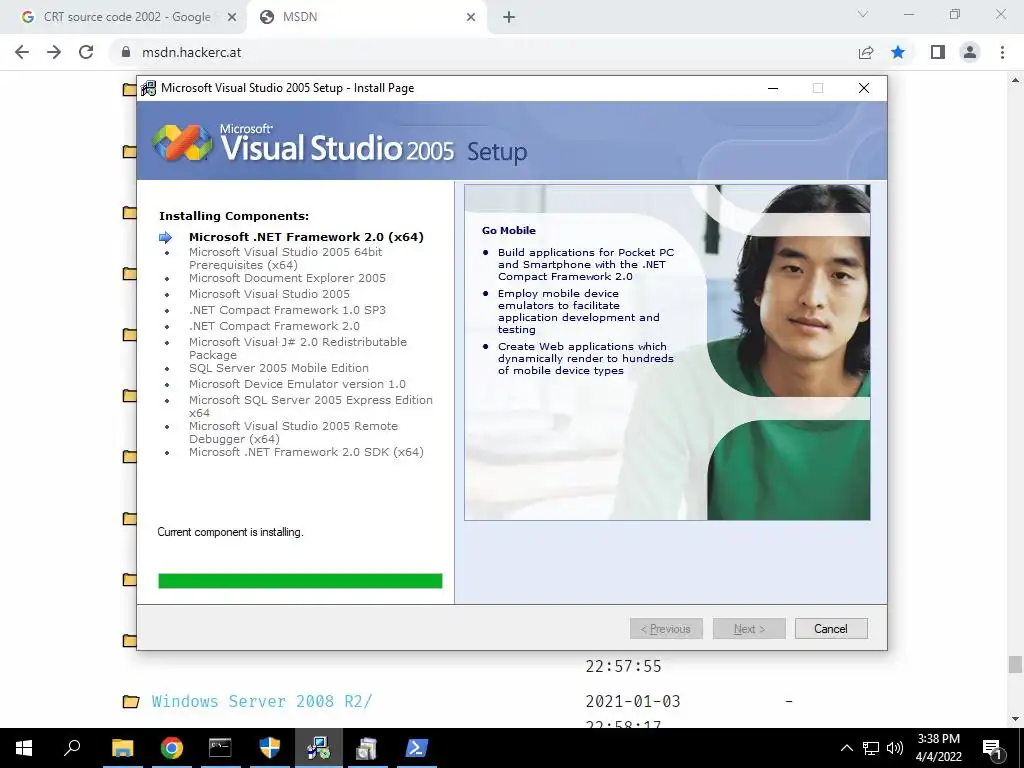
Task: Open Command Prompt in taskbar
Action: pos(220,748)
